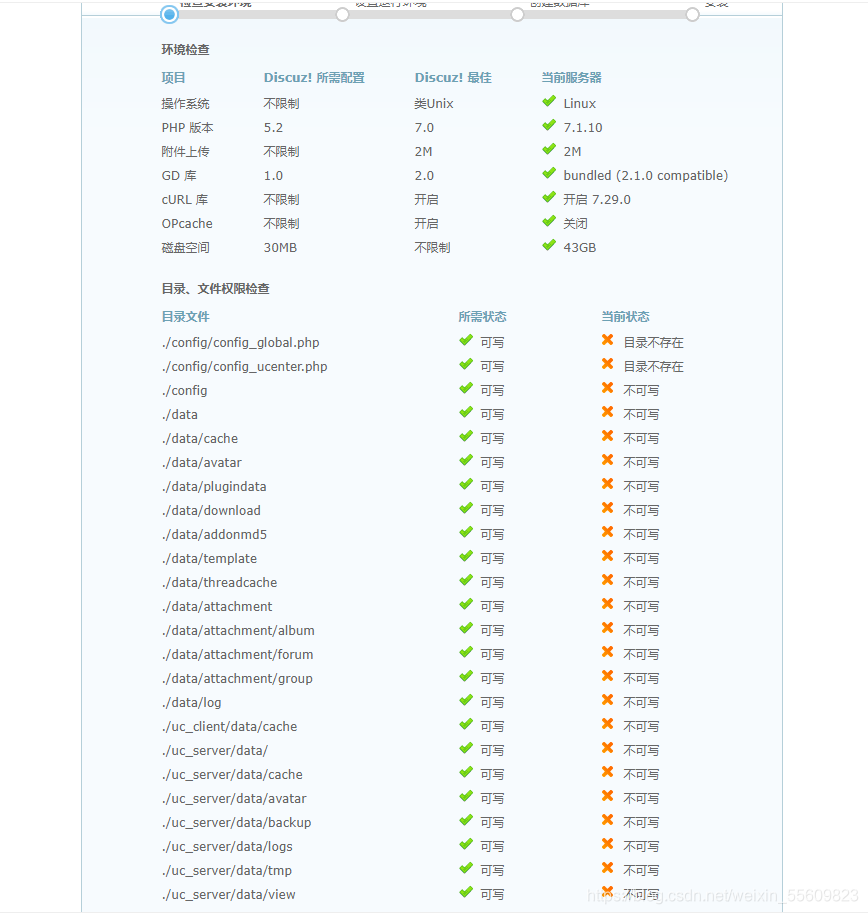868x914 pixels.
Task: Click green check in ./data/attachment row
Action: (x=466, y=604)
